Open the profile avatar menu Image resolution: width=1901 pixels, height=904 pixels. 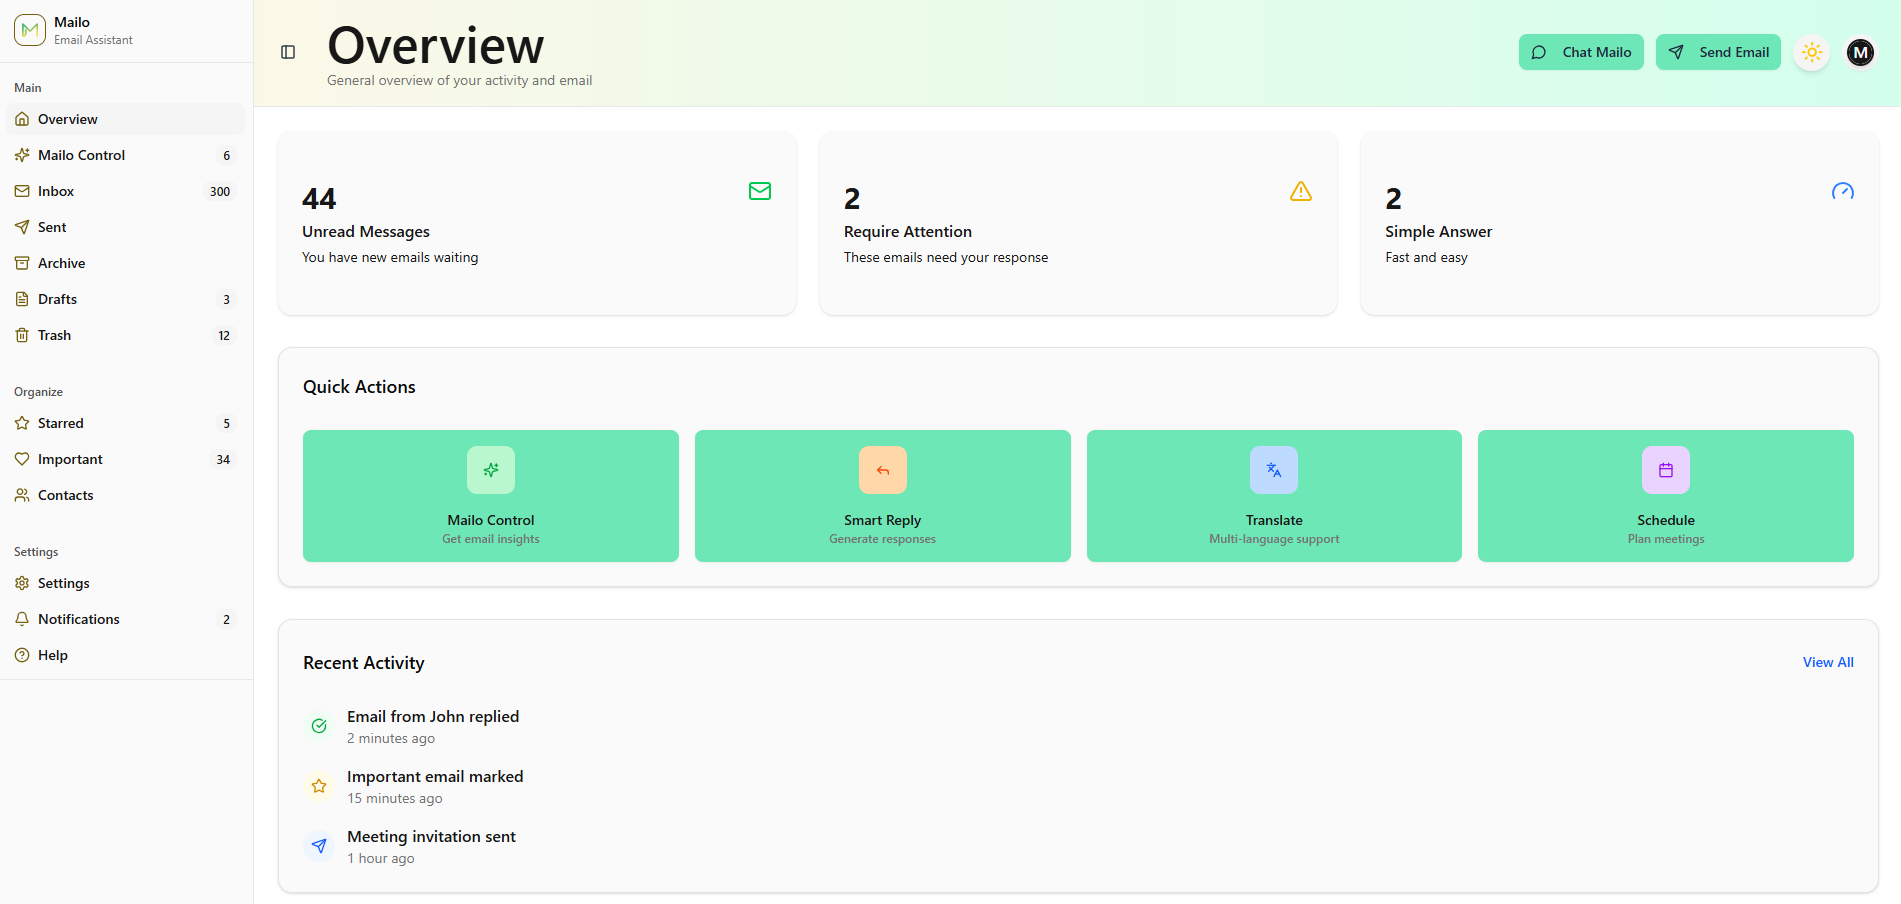pos(1859,52)
